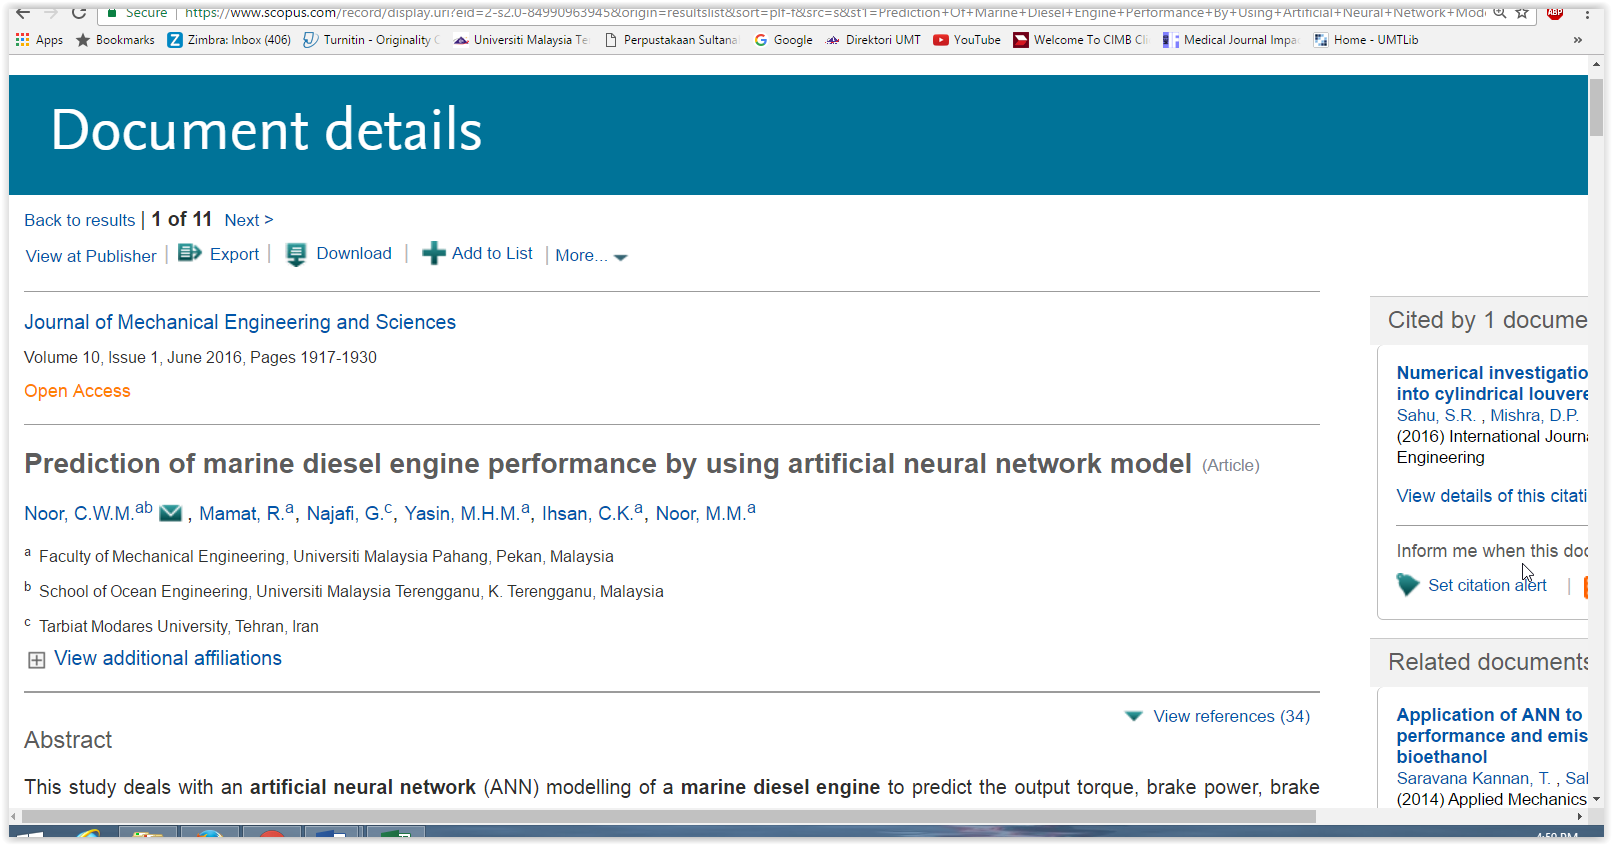The image size is (1612, 845).
Task: Open Journal of Mechanical Engineering and Sciences
Action: tap(240, 322)
